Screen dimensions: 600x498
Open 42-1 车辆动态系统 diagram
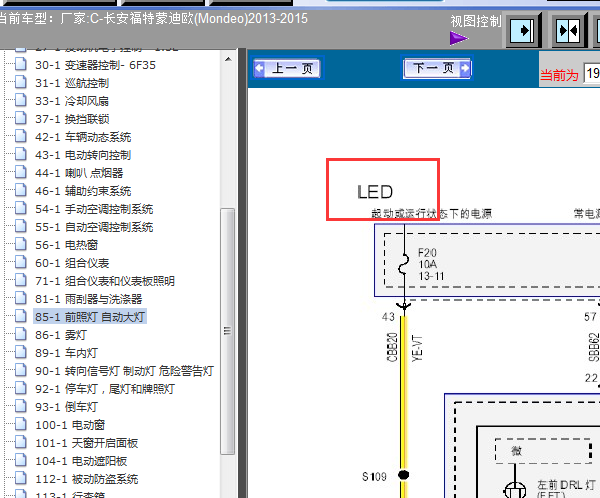pos(83,137)
